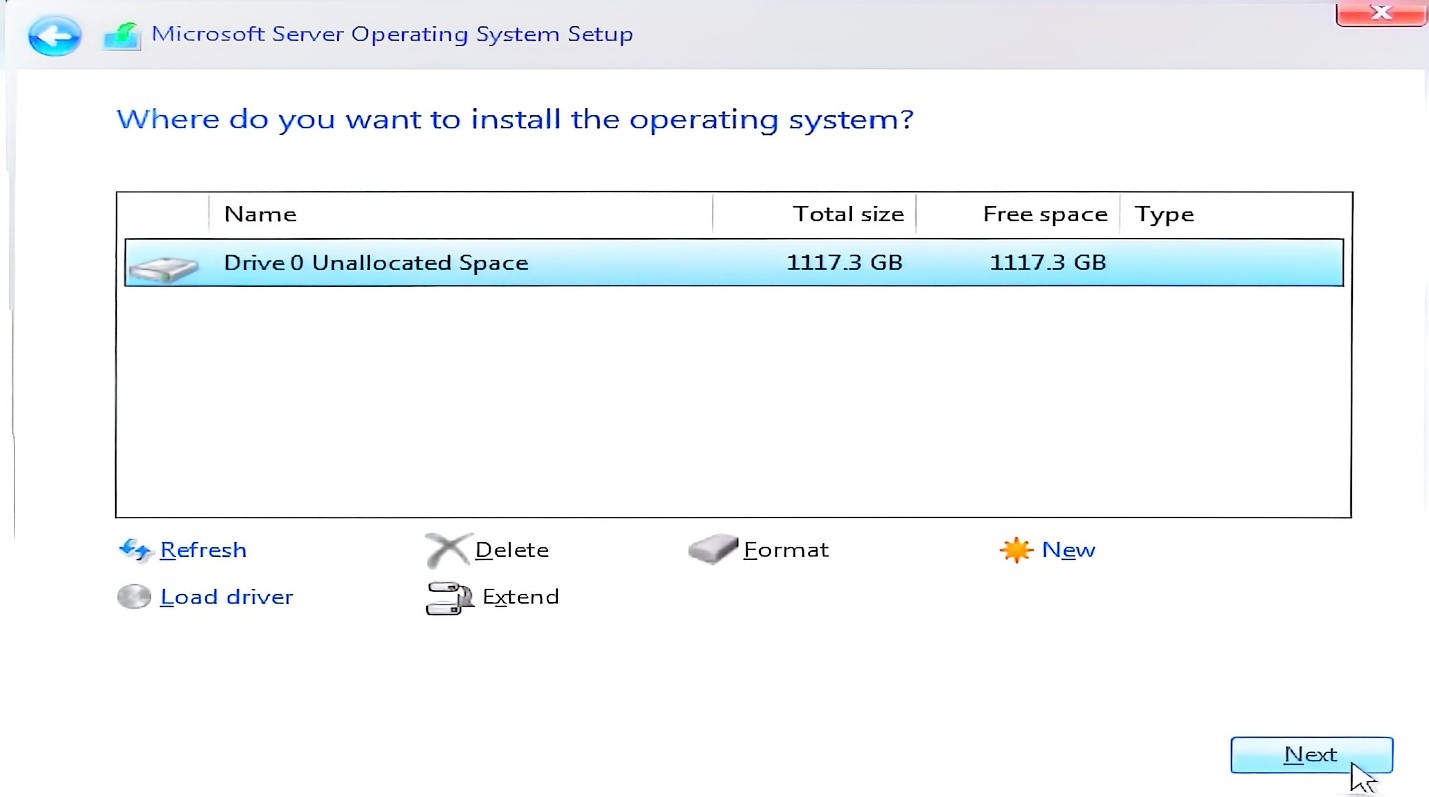Click the Load driver disc icon

tap(134, 597)
